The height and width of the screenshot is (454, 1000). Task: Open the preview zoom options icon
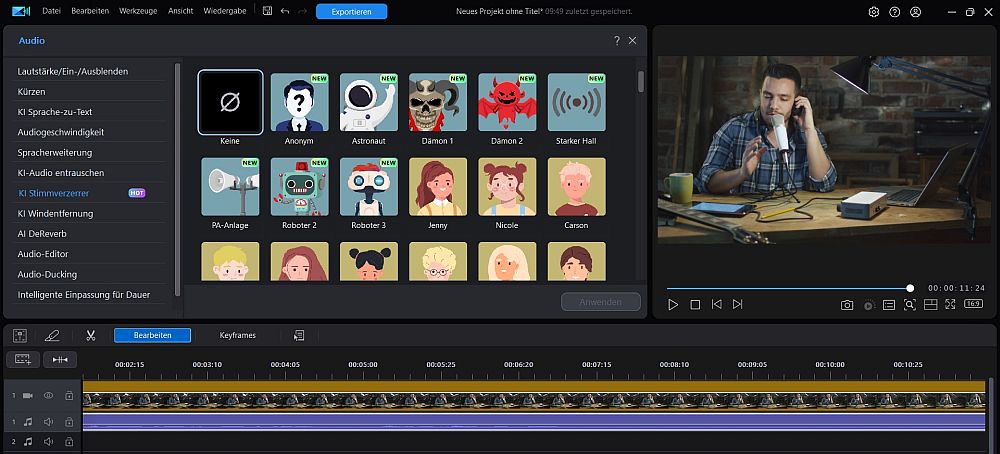[x=910, y=304]
